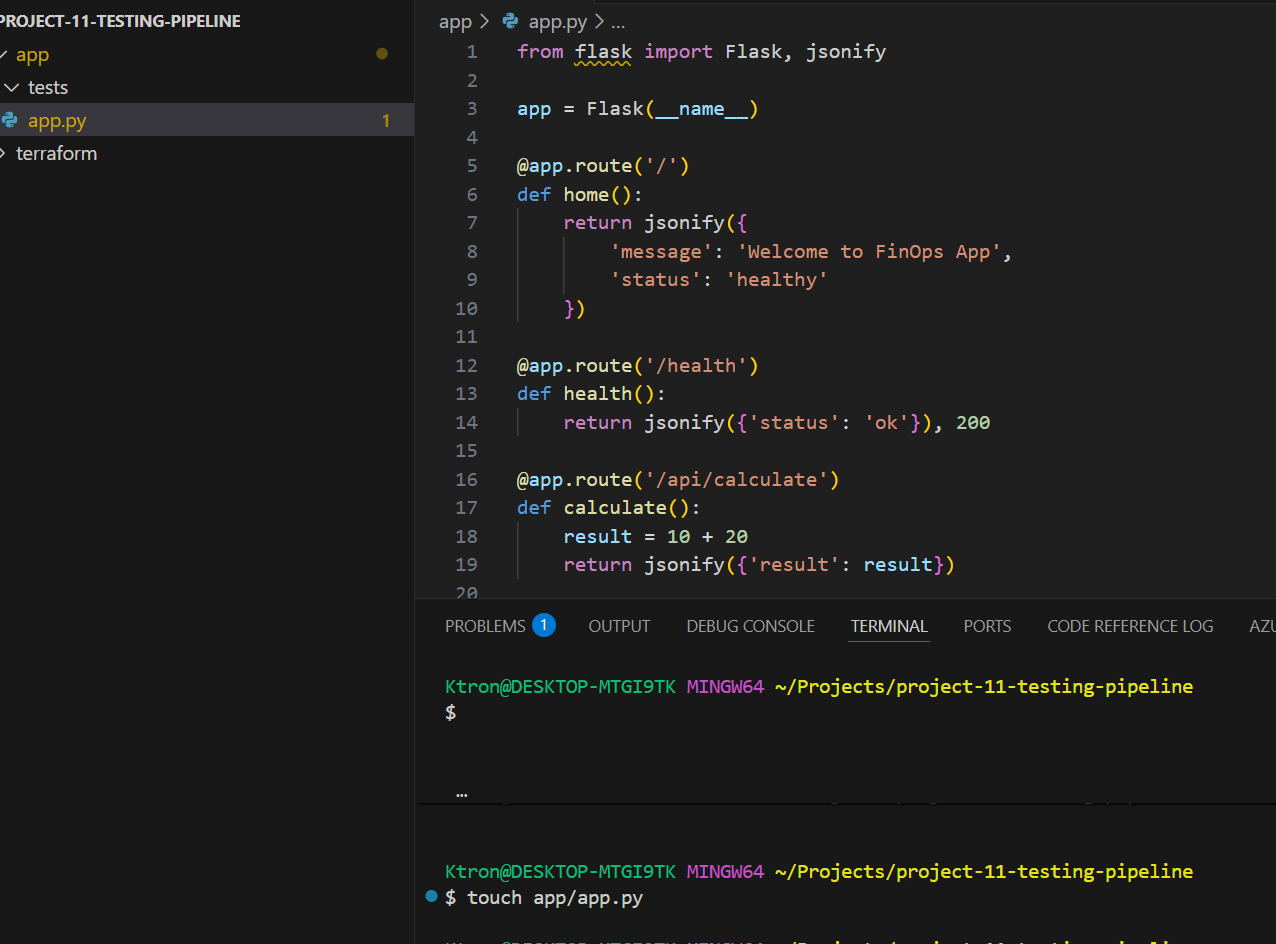Click the underlined flask word on line 1
The height and width of the screenshot is (944, 1276).
coord(603,51)
